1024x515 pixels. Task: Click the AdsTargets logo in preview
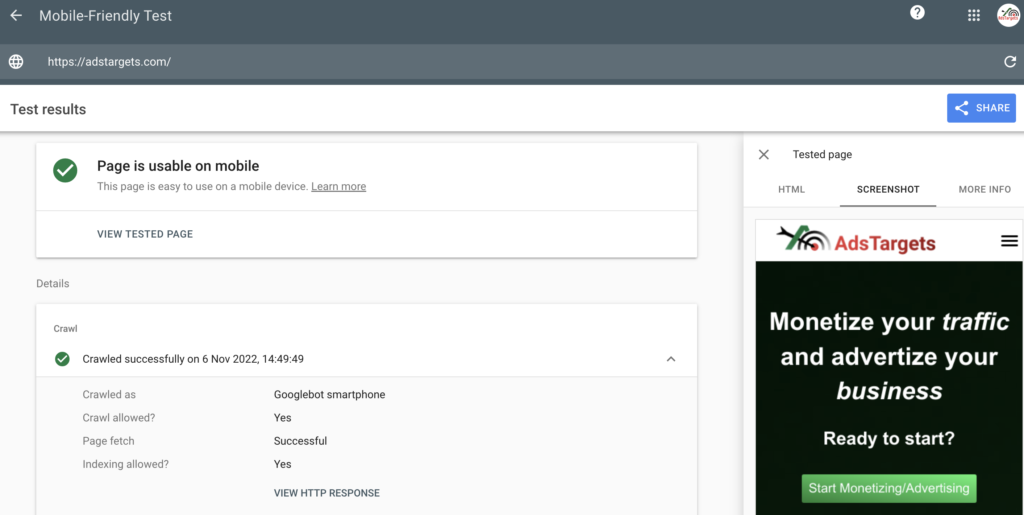click(x=856, y=241)
